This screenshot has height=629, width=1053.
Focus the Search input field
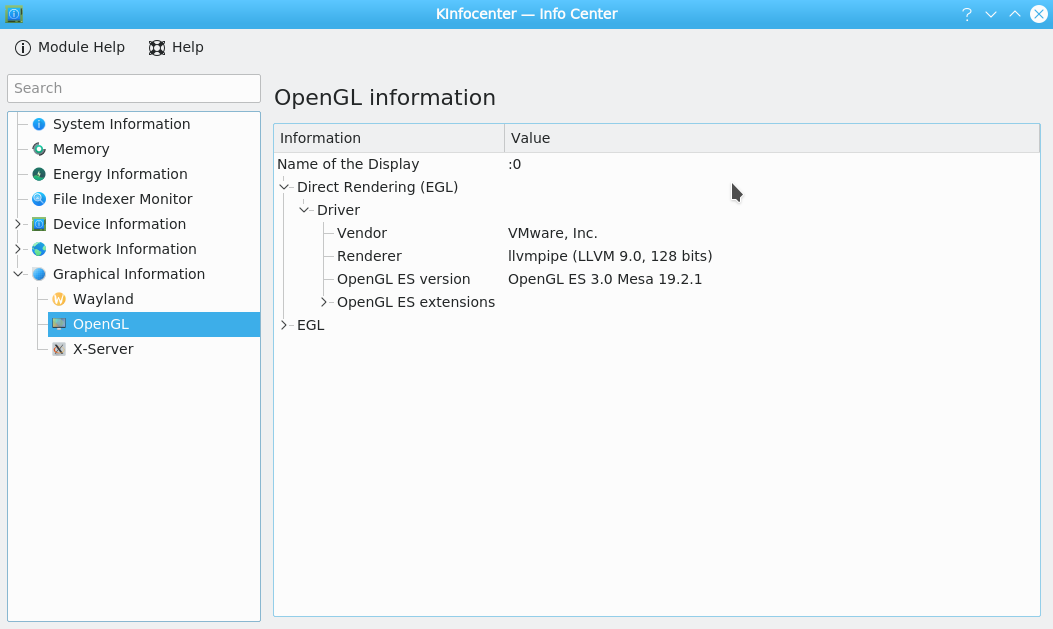(x=134, y=88)
